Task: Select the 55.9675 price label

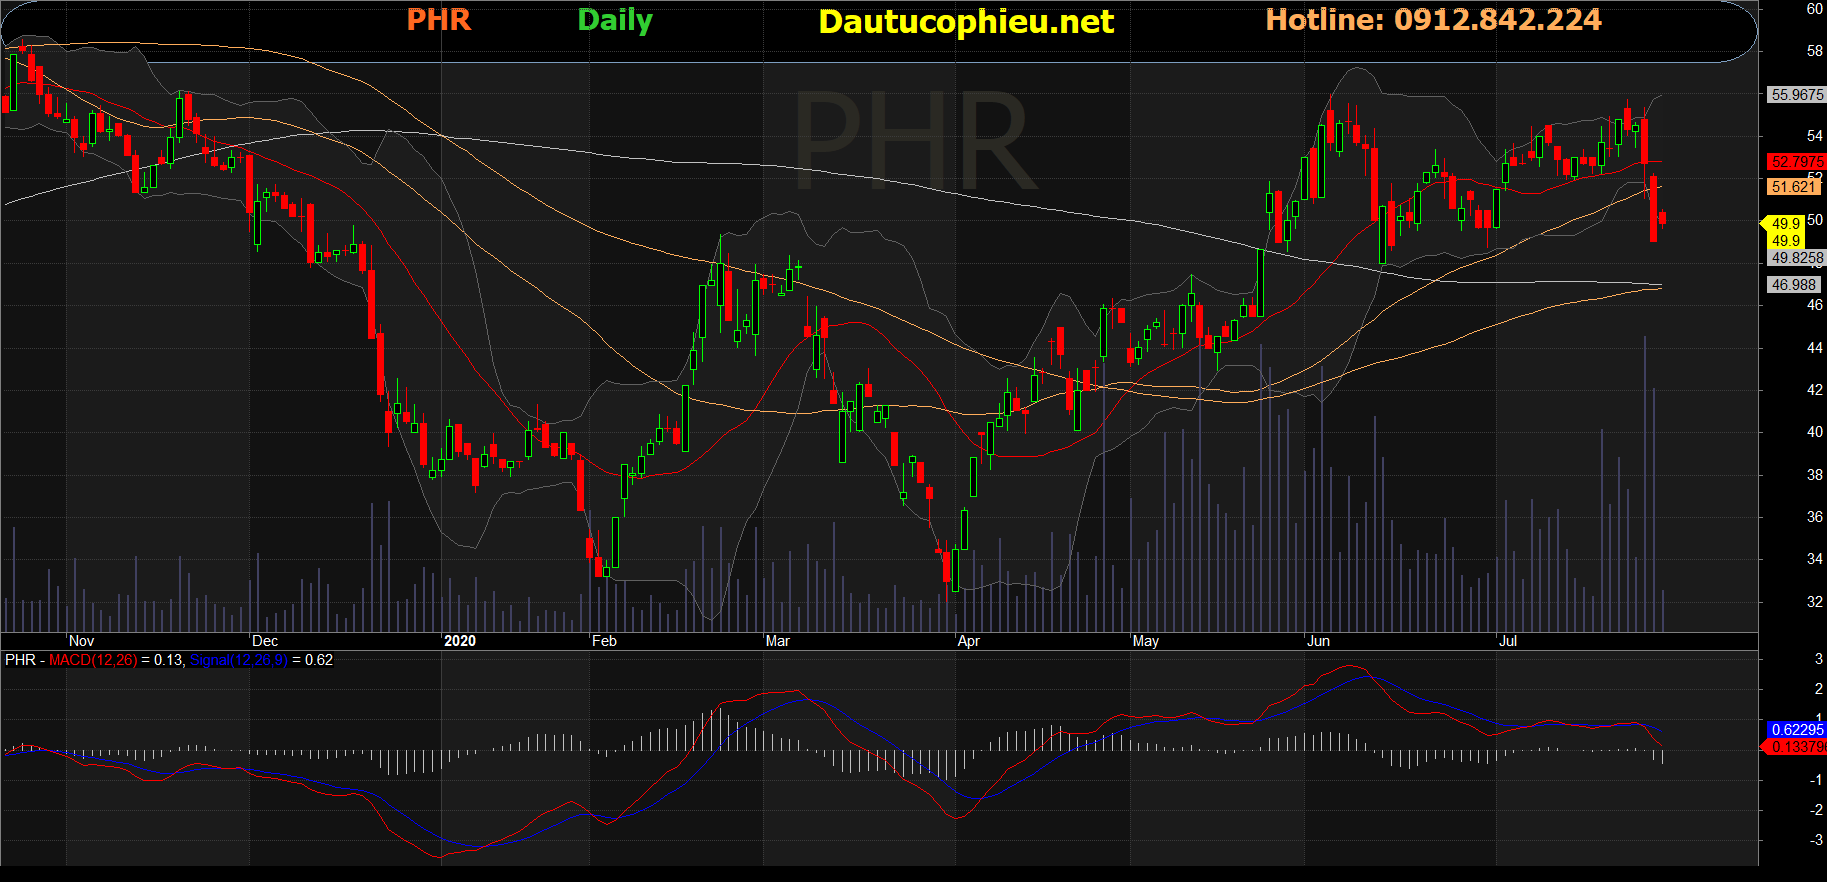Action: click(1796, 95)
